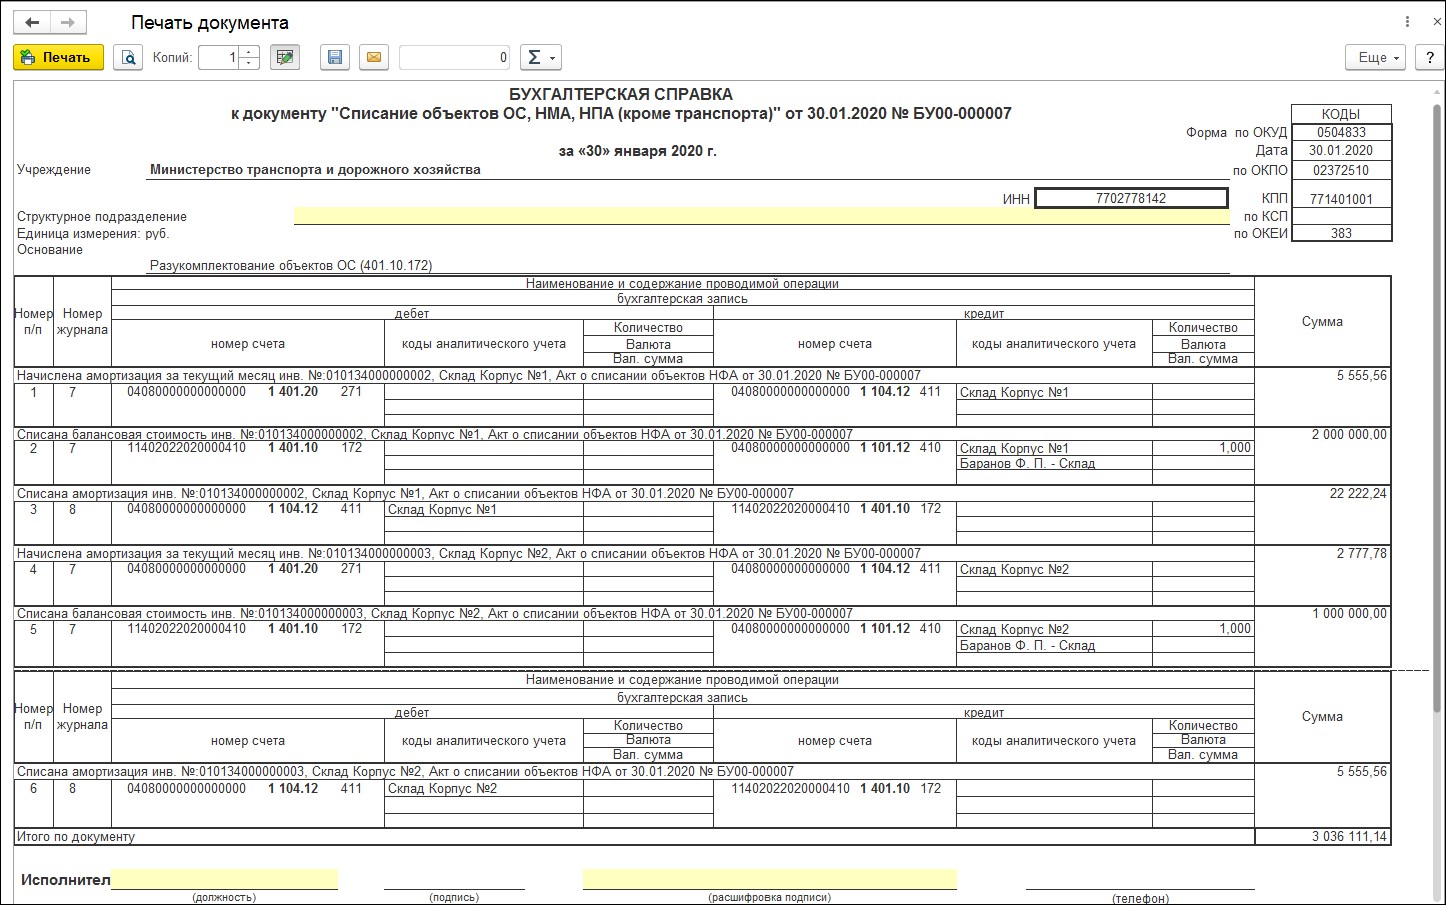Save the document with the floppy disk icon
Viewport: 1446px width, 905px height.
[x=335, y=58]
